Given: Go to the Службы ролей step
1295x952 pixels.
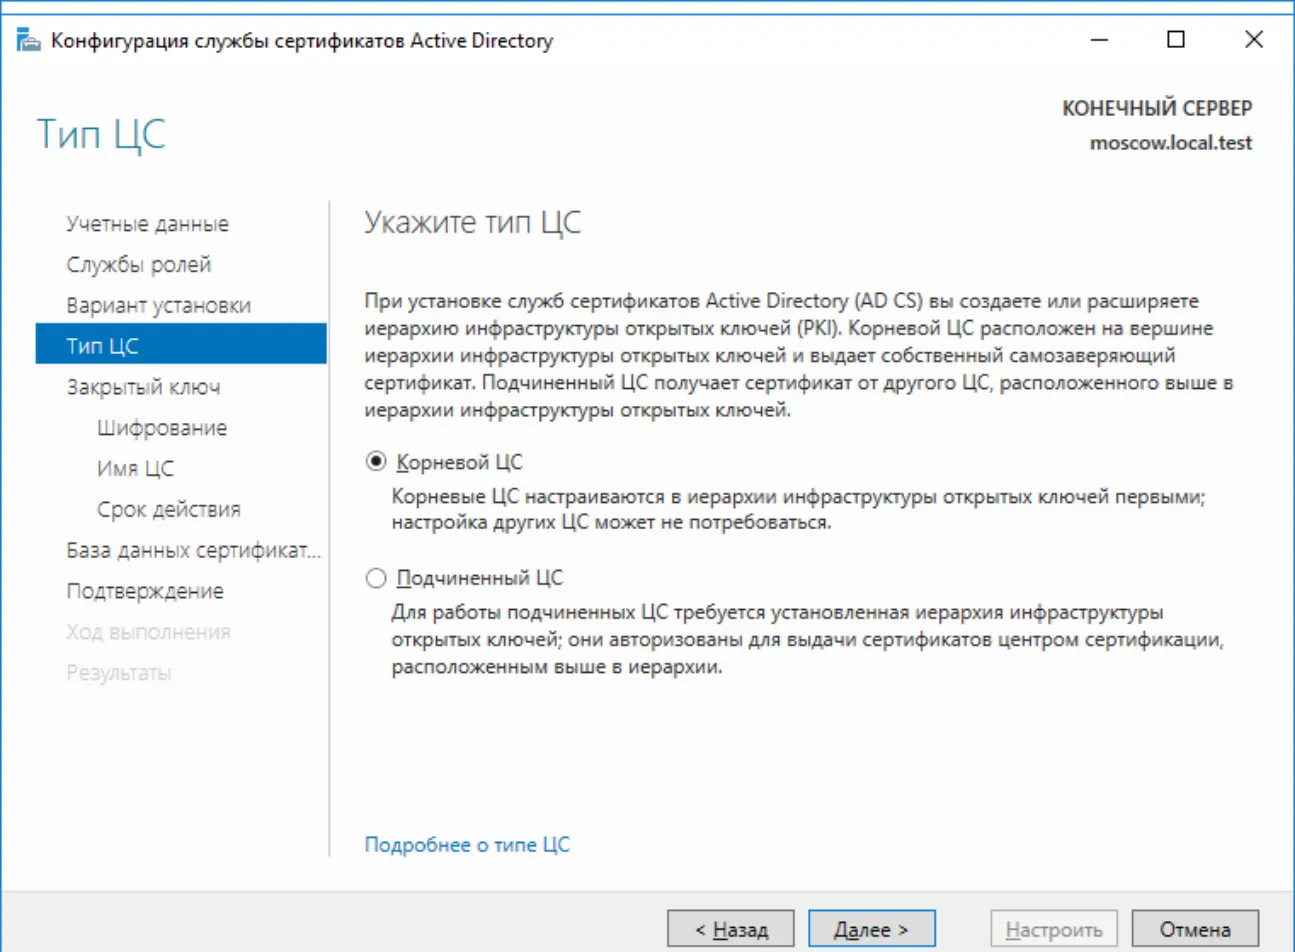Looking at the screenshot, I should point(139,265).
